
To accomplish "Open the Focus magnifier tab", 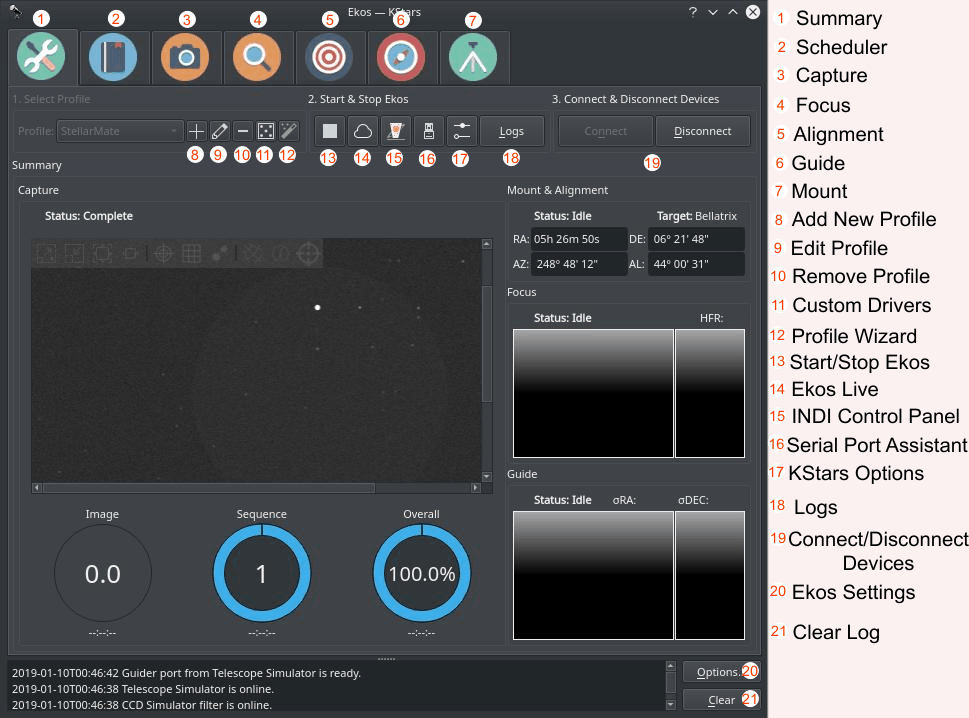I will point(257,58).
